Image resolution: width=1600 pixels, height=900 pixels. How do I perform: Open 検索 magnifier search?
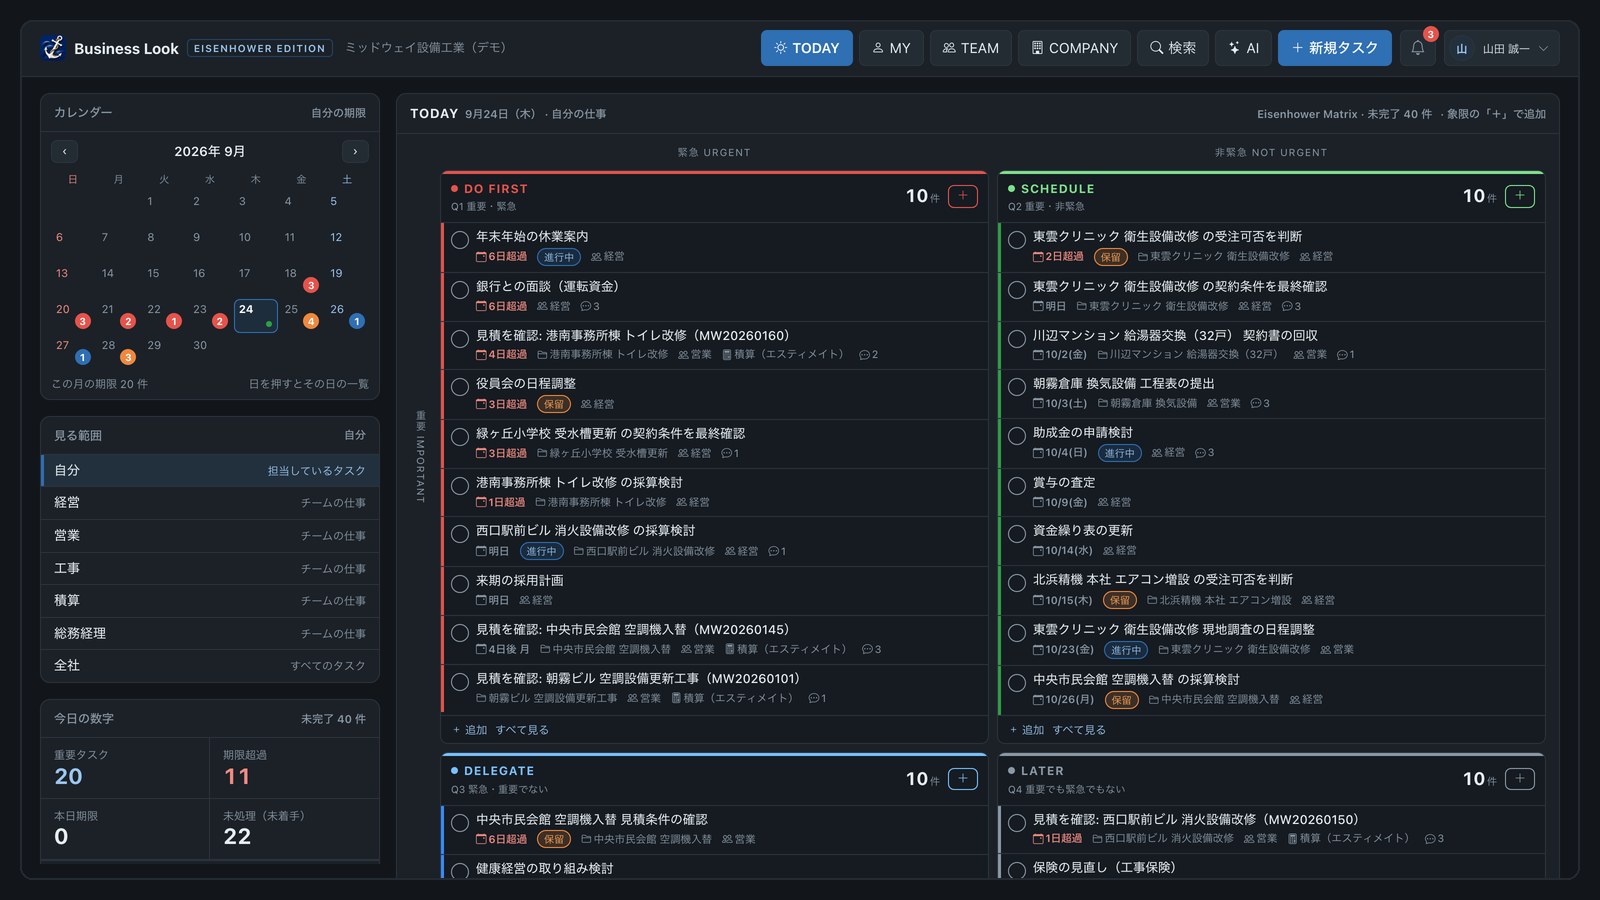1172,48
